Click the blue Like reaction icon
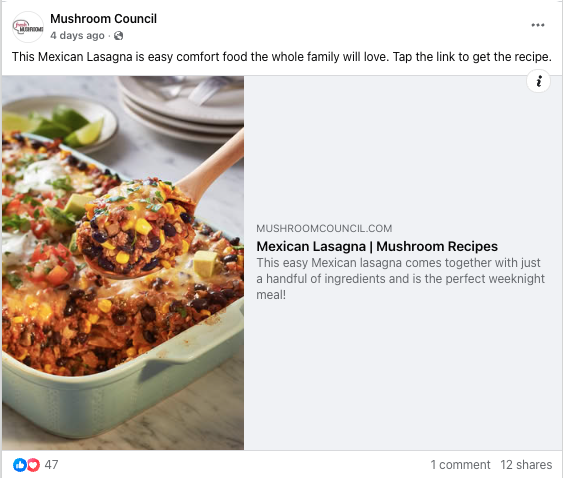 [20, 465]
